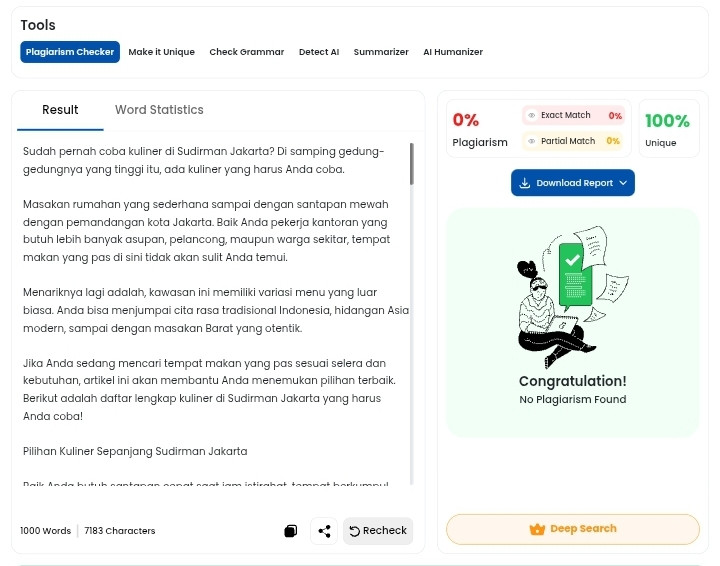Open the Make it Unique tool
This screenshot has width=720, height=566.
pyautogui.click(x=162, y=52)
